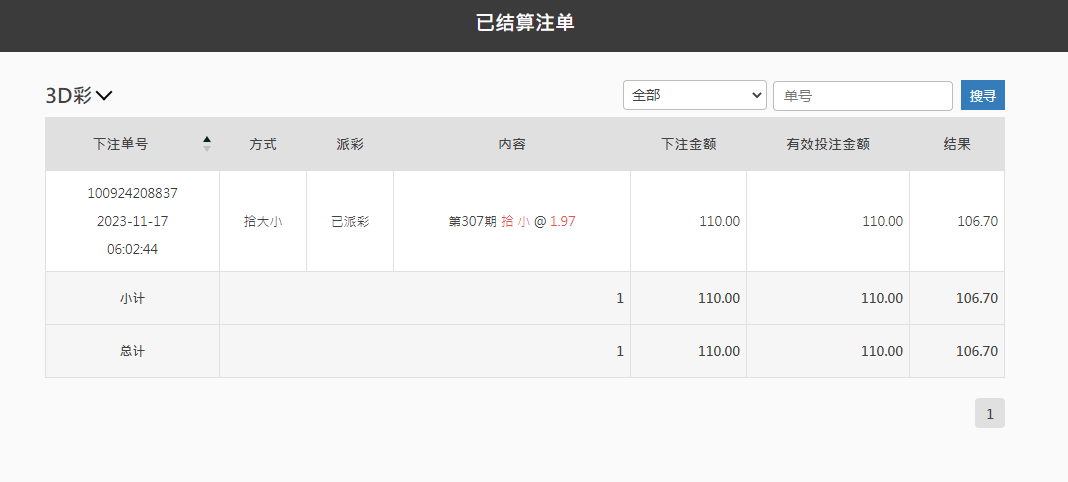Click the 已派彩 status cell
The image size is (1068, 482).
pos(350,222)
